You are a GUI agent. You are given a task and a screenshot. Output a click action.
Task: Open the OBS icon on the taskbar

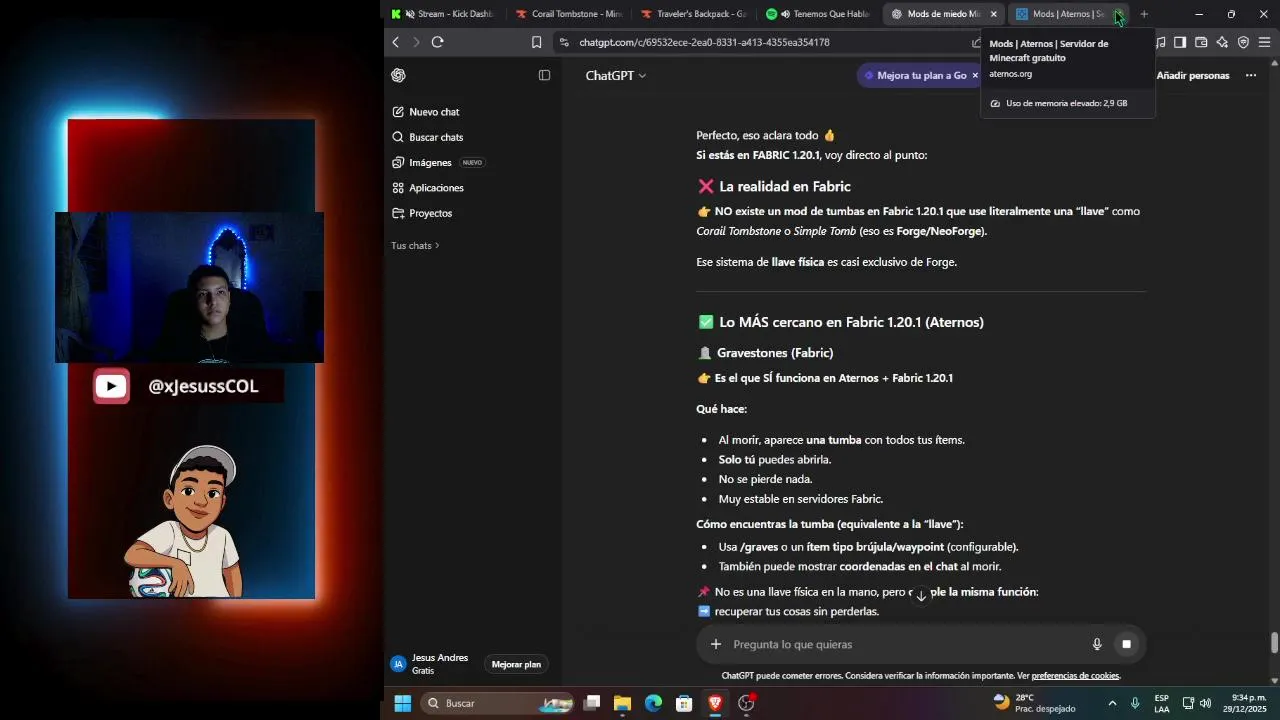(746, 703)
